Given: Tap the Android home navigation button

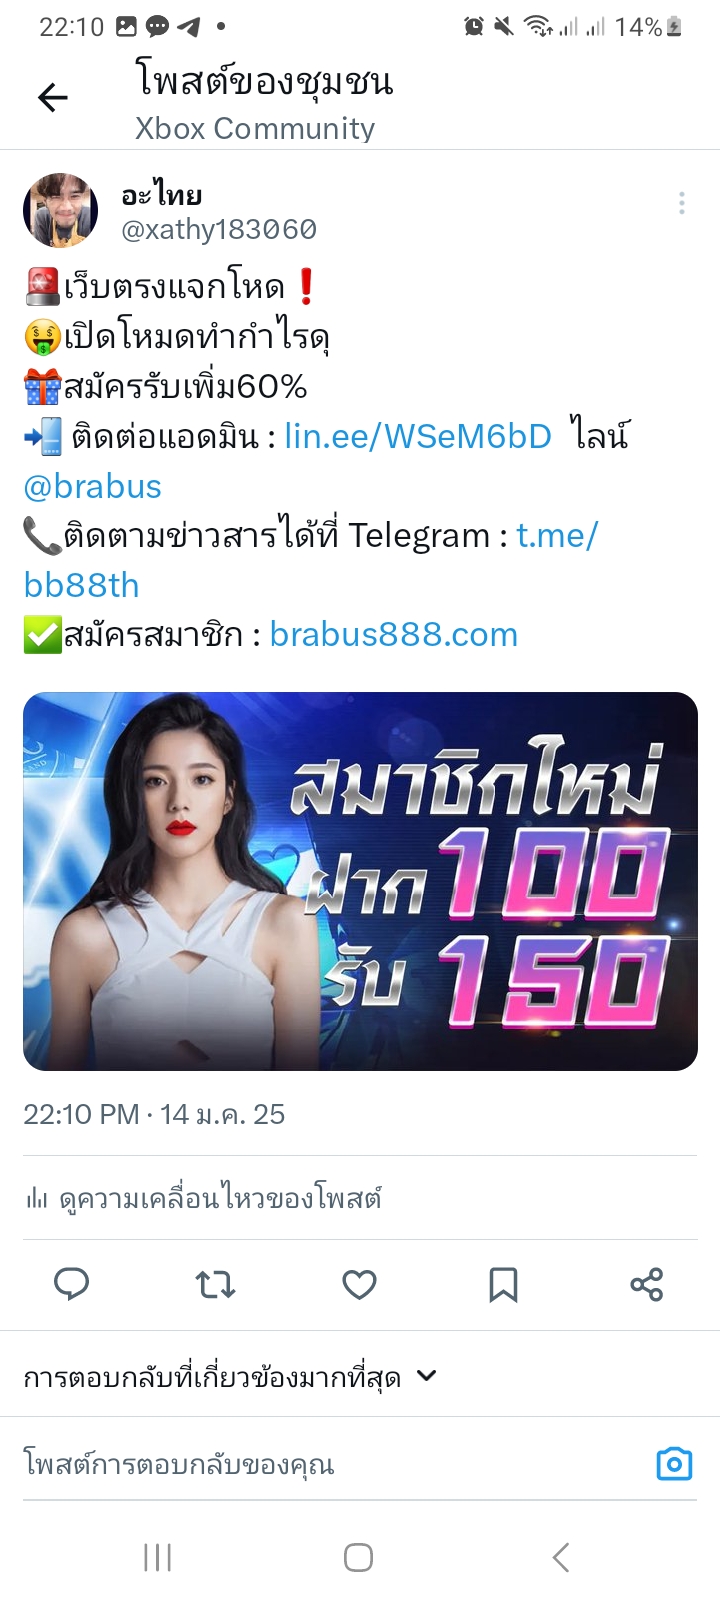Looking at the screenshot, I should pos(358,1557).
